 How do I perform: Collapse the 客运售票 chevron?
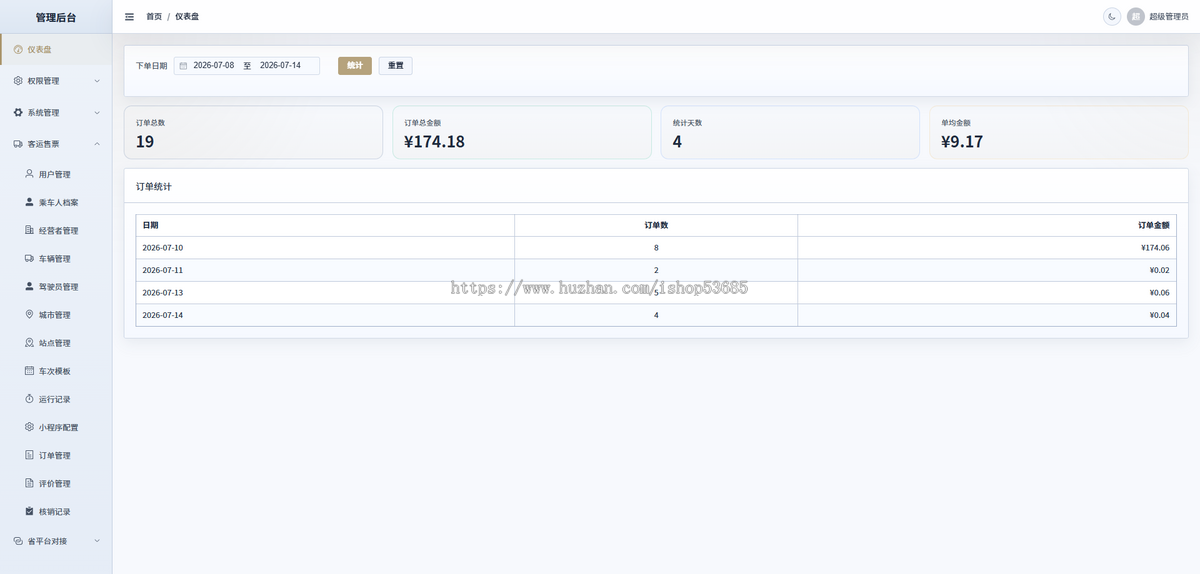coord(97,144)
